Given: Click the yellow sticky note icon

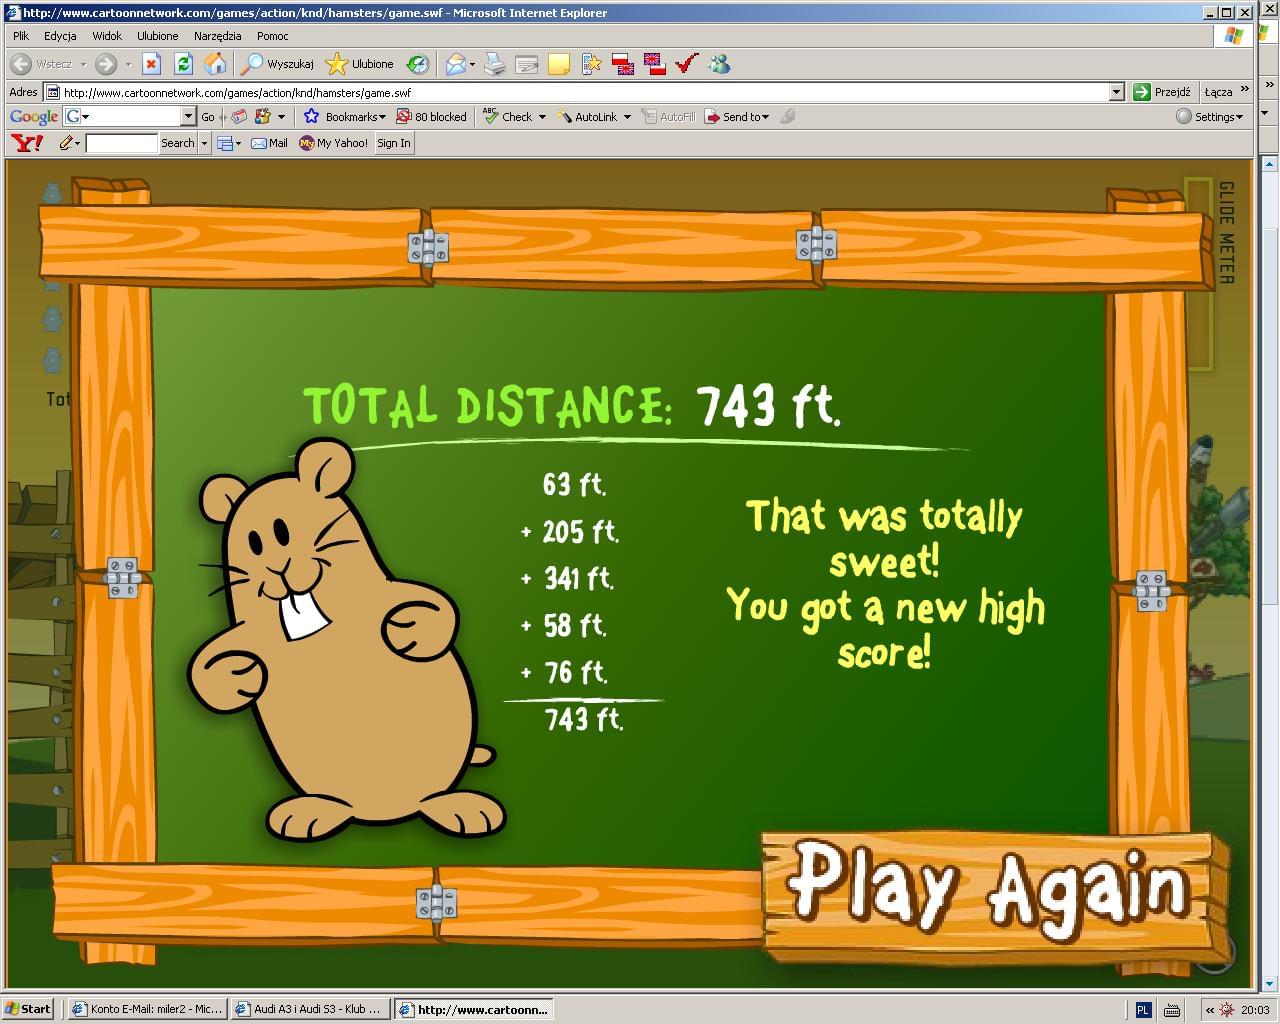Looking at the screenshot, I should pos(559,64).
